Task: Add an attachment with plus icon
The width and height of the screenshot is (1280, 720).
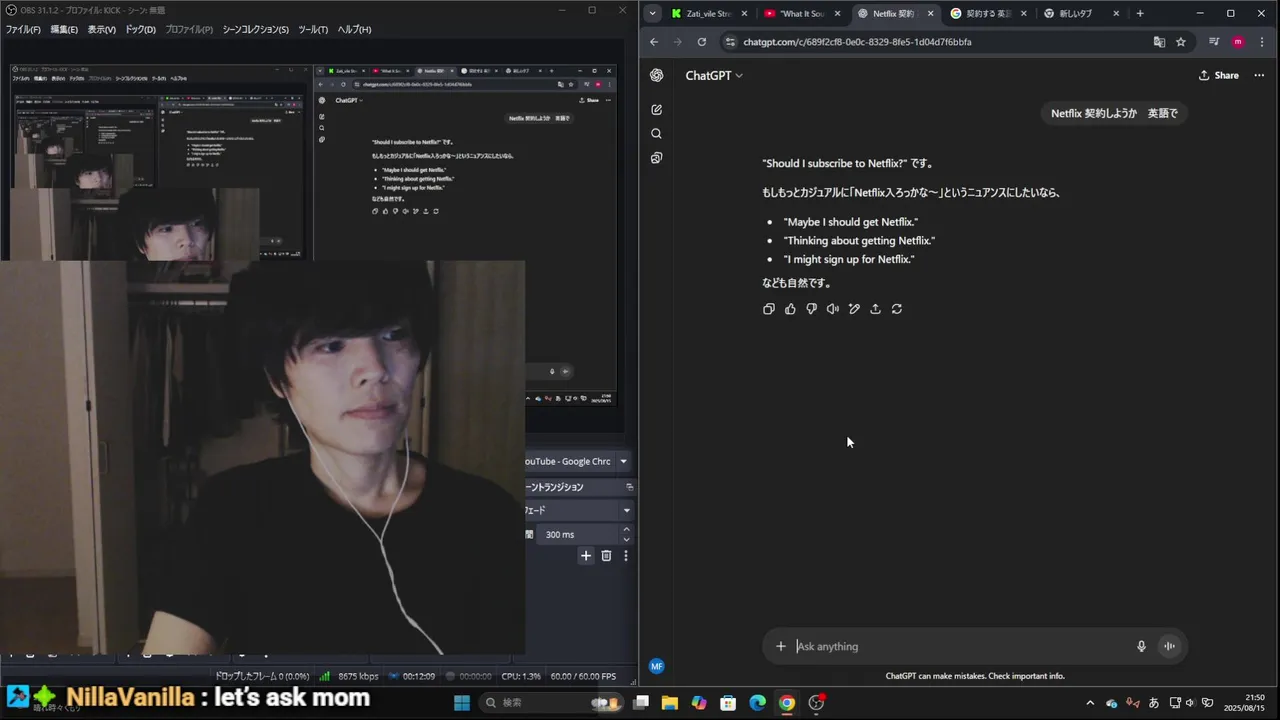Action: click(x=781, y=646)
